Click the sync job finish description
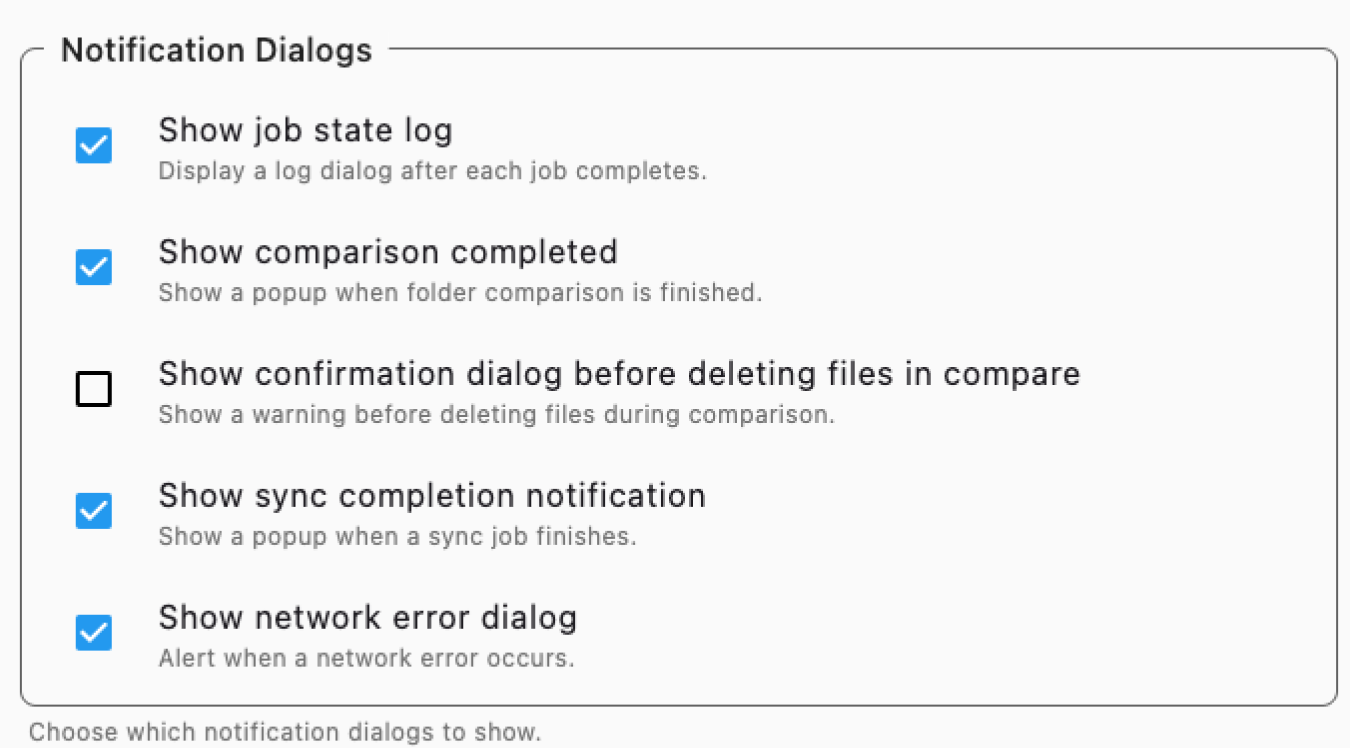This screenshot has width=1350, height=748. [x=398, y=536]
